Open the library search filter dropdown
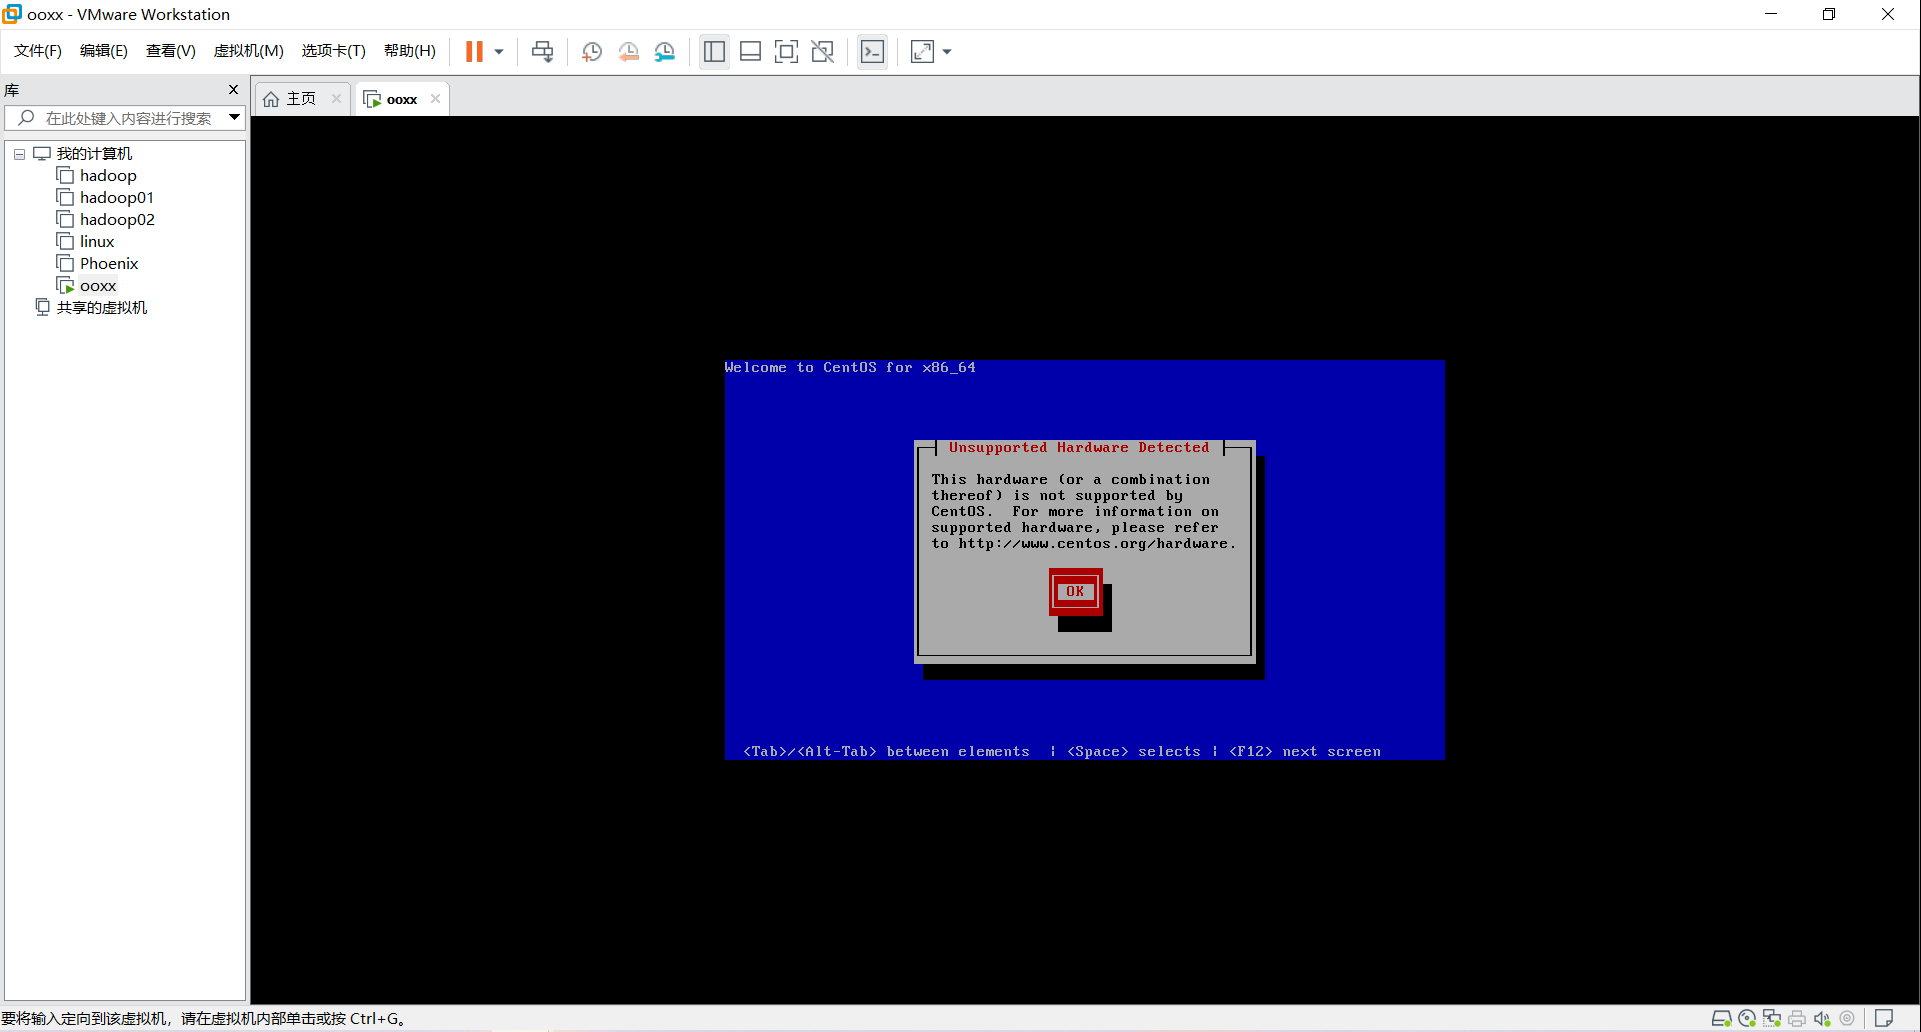1921x1032 pixels. click(x=234, y=118)
